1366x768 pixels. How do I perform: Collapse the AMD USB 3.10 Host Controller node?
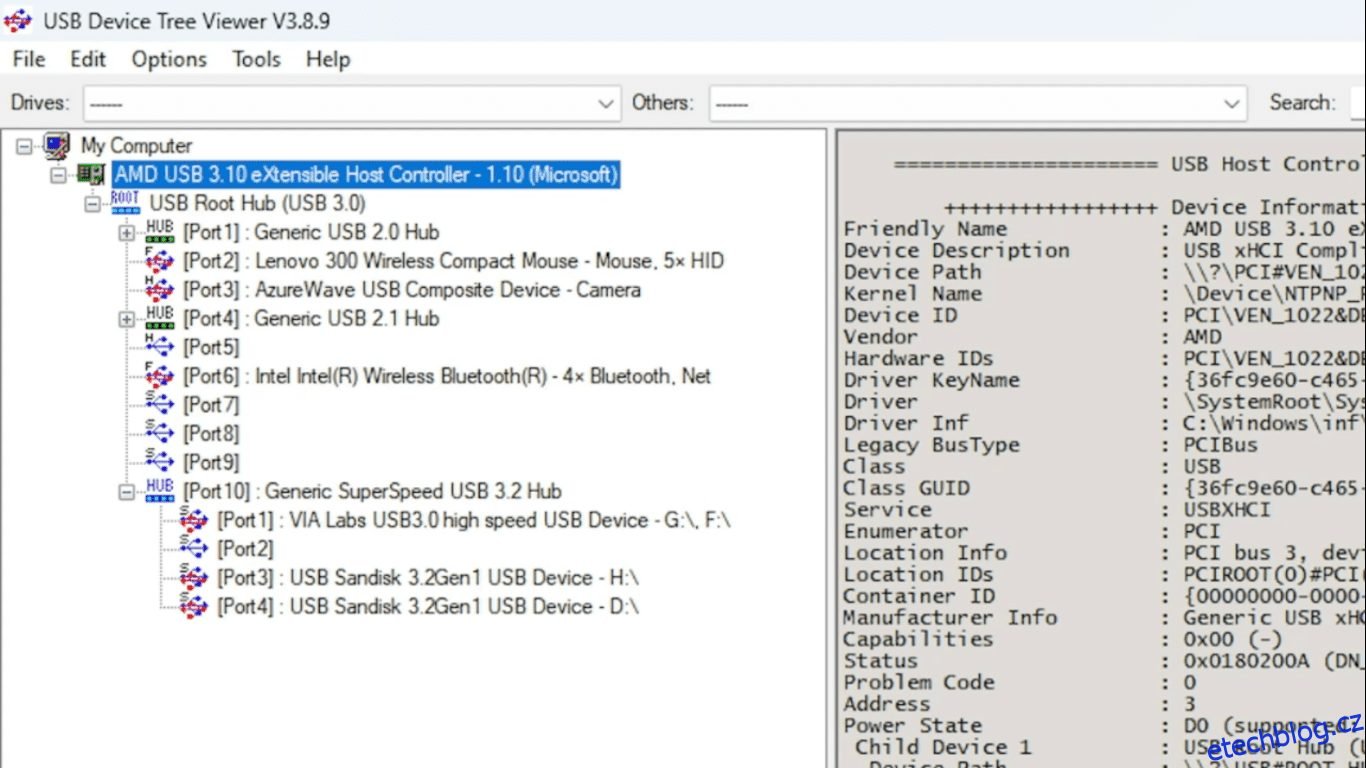pos(58,175)
